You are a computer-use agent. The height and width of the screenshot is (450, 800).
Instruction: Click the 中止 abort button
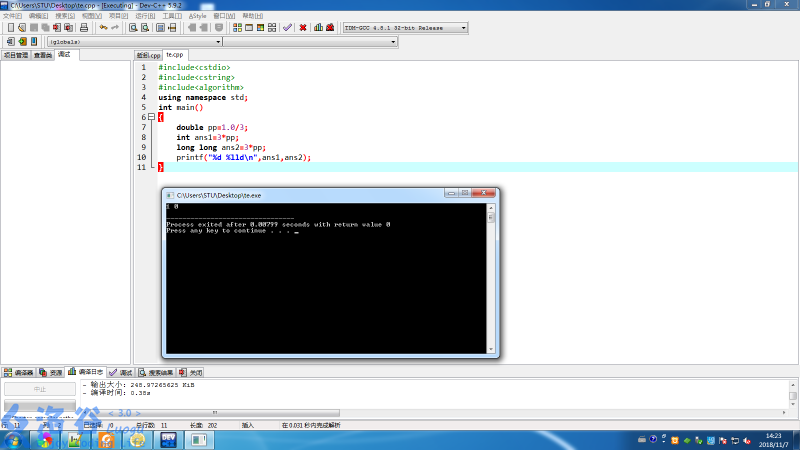point(40,389)
